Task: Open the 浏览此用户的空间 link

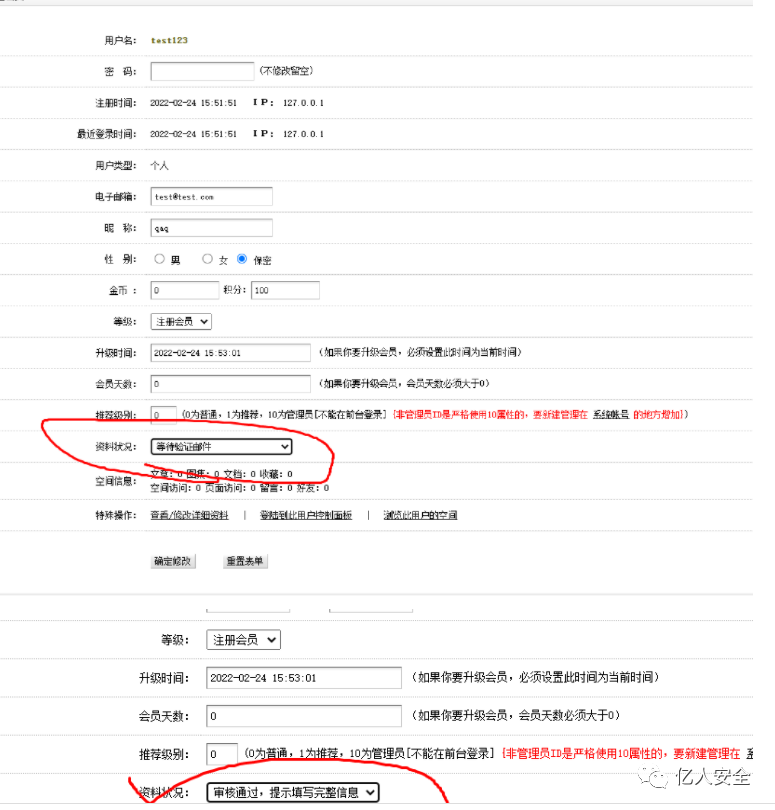Action: (420, 515)
